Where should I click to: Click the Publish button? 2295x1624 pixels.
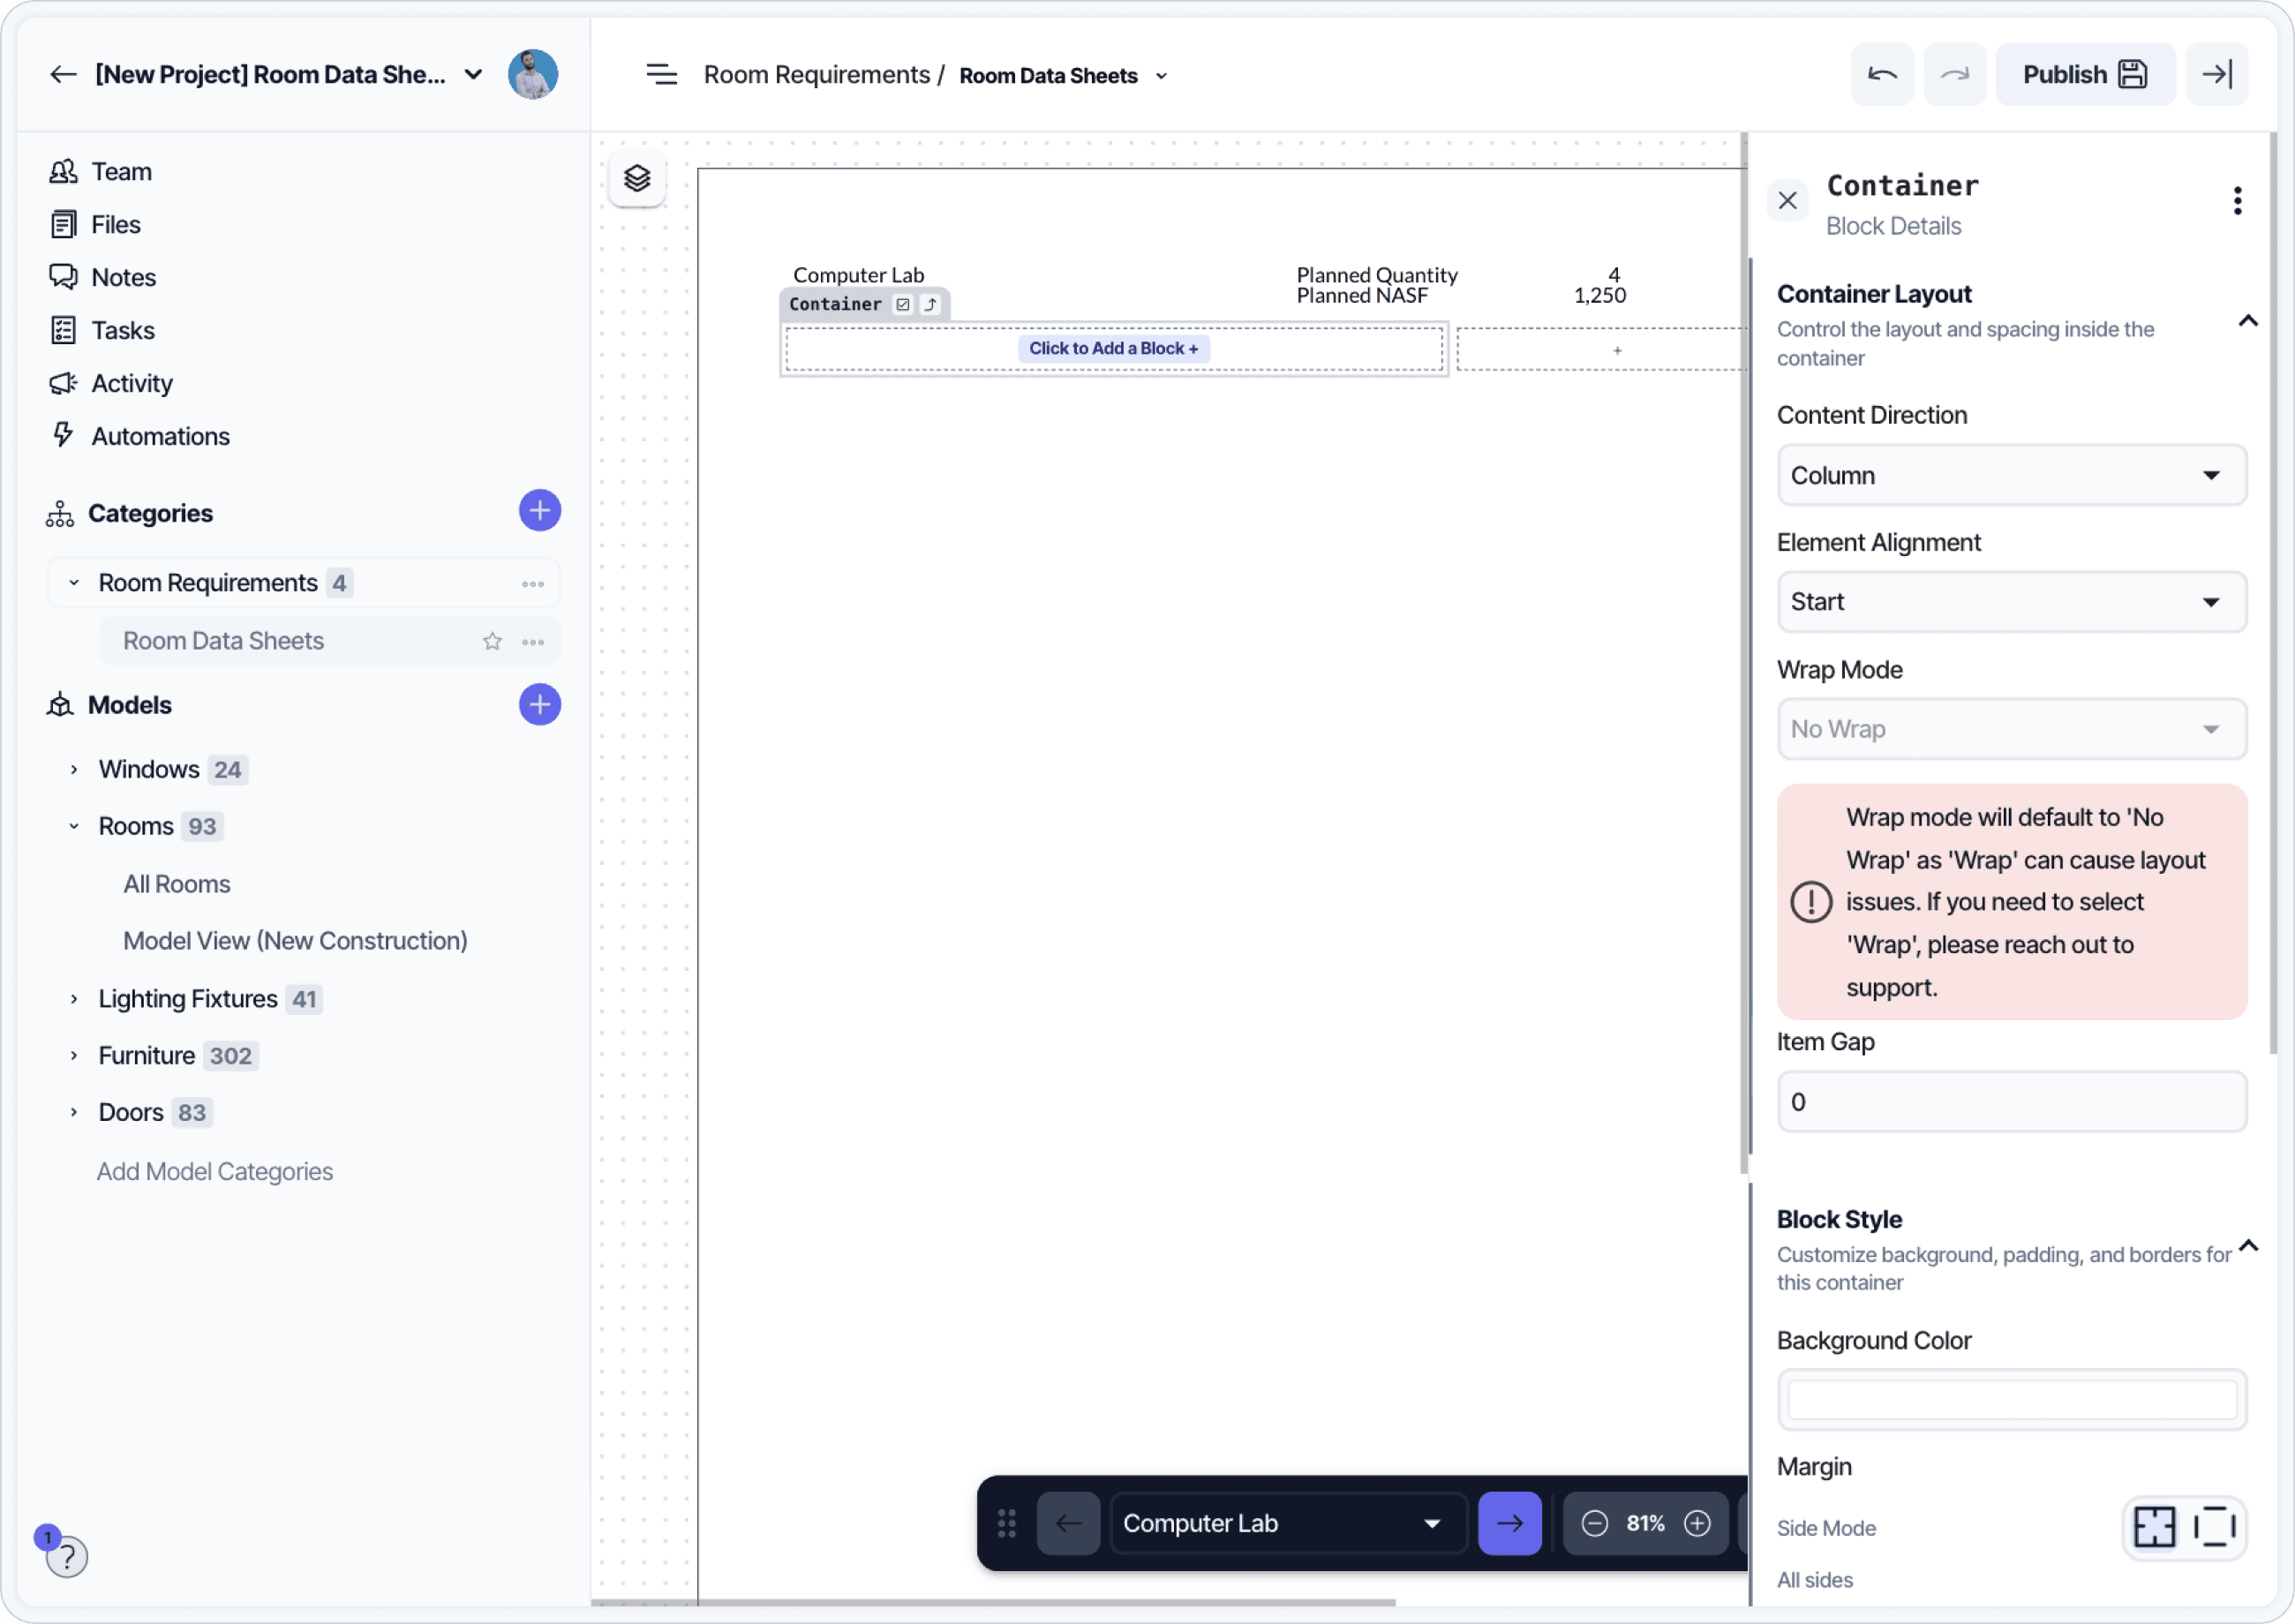coord(2084,75)
